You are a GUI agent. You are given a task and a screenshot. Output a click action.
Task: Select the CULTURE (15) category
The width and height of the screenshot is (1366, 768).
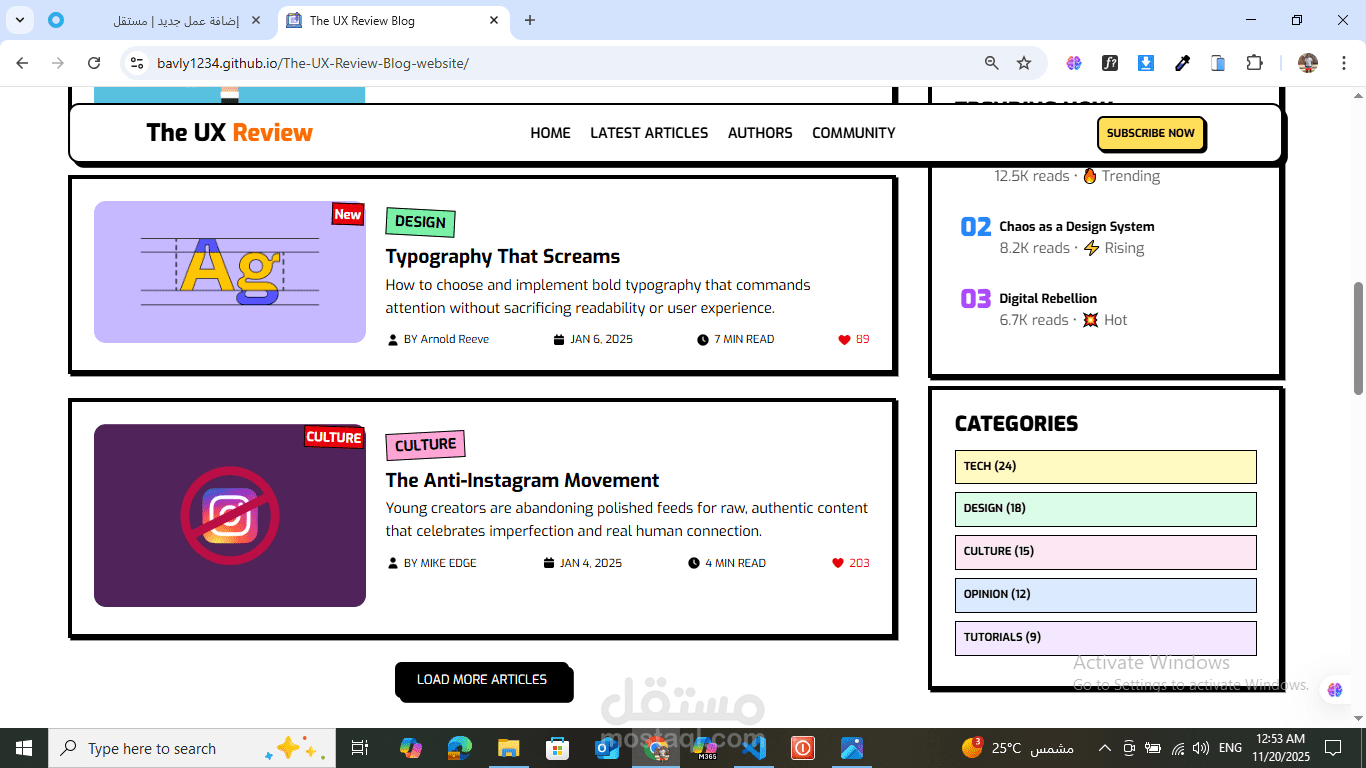(1106, 552)
